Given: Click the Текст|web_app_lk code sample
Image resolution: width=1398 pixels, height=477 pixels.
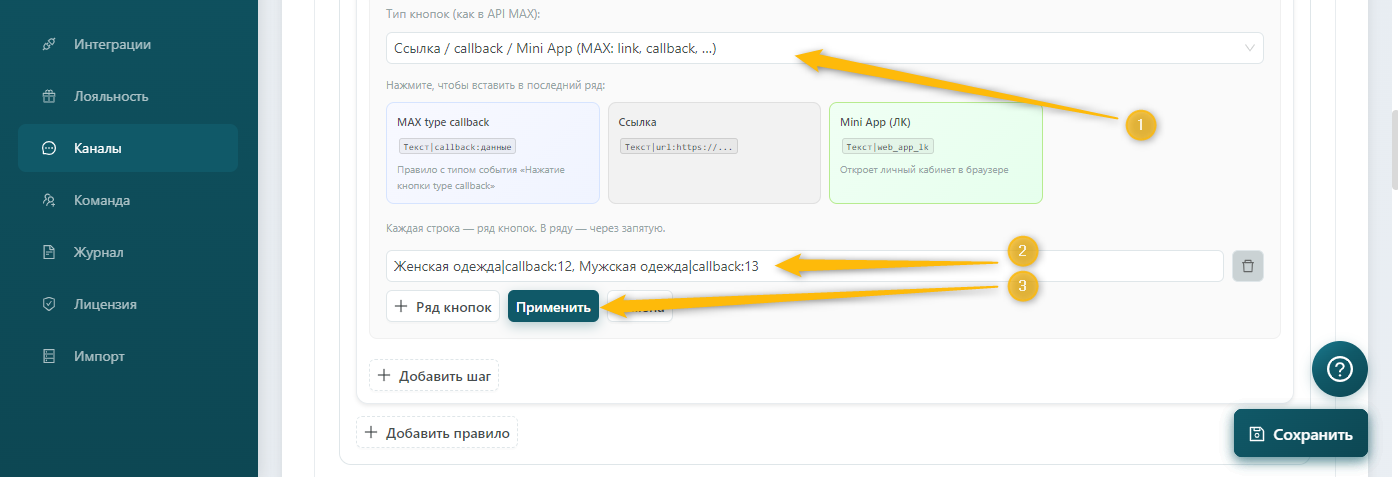Looking at the screenshot, I should pos(888,146).
